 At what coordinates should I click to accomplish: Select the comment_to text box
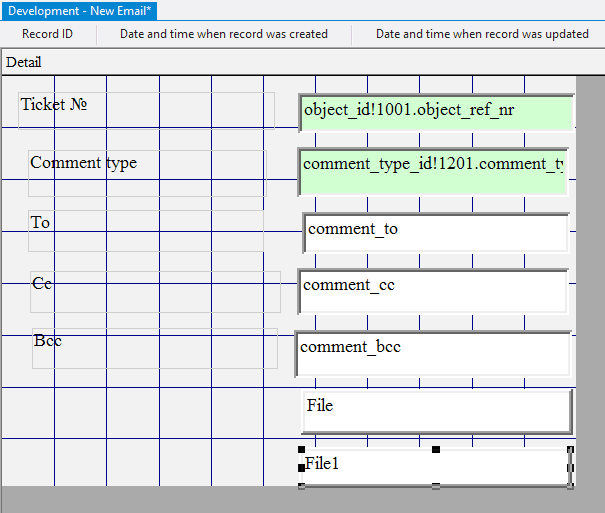pos(436,232)
